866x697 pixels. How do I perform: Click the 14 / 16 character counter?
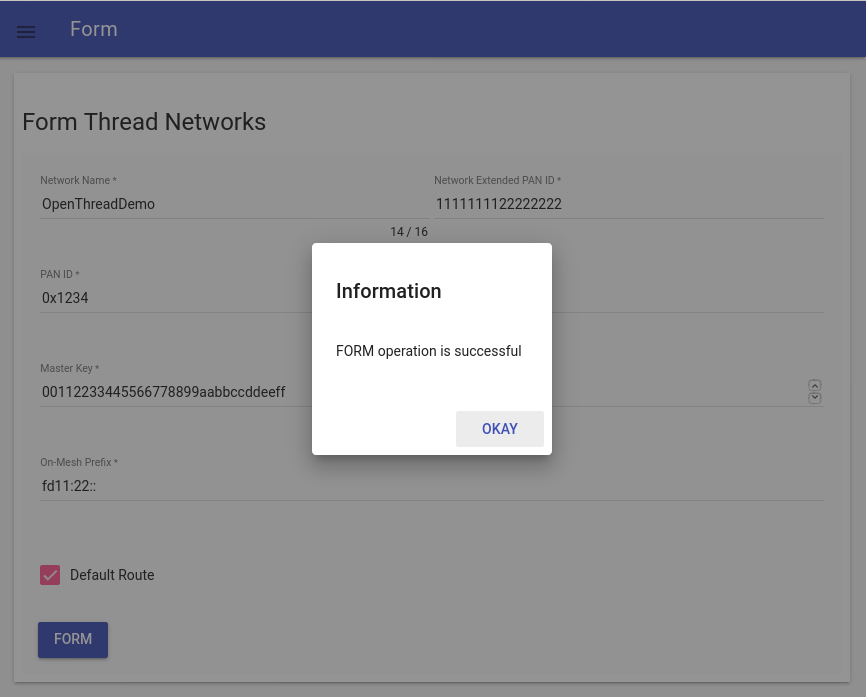click(x=409, y=232)
